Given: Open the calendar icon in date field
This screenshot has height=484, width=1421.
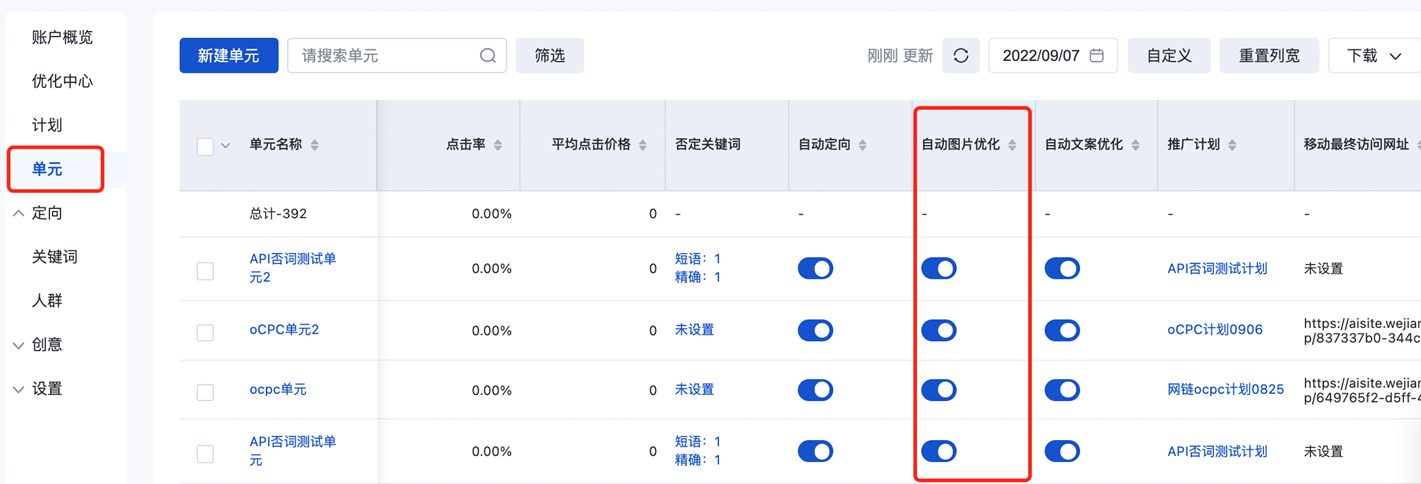Looking at the screenshot, I should (1096, 56).
